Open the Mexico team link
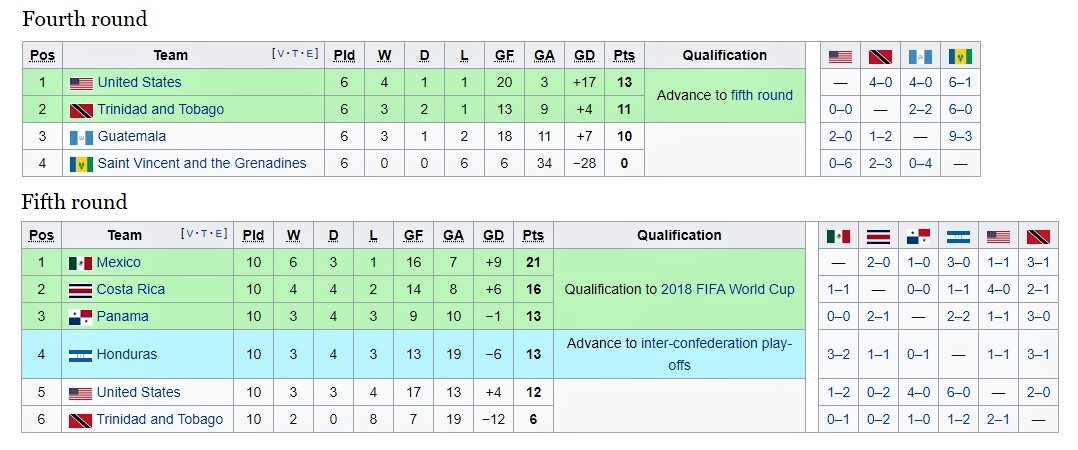The height and width of the screenshot is (450, 1078). pos(119,262)
